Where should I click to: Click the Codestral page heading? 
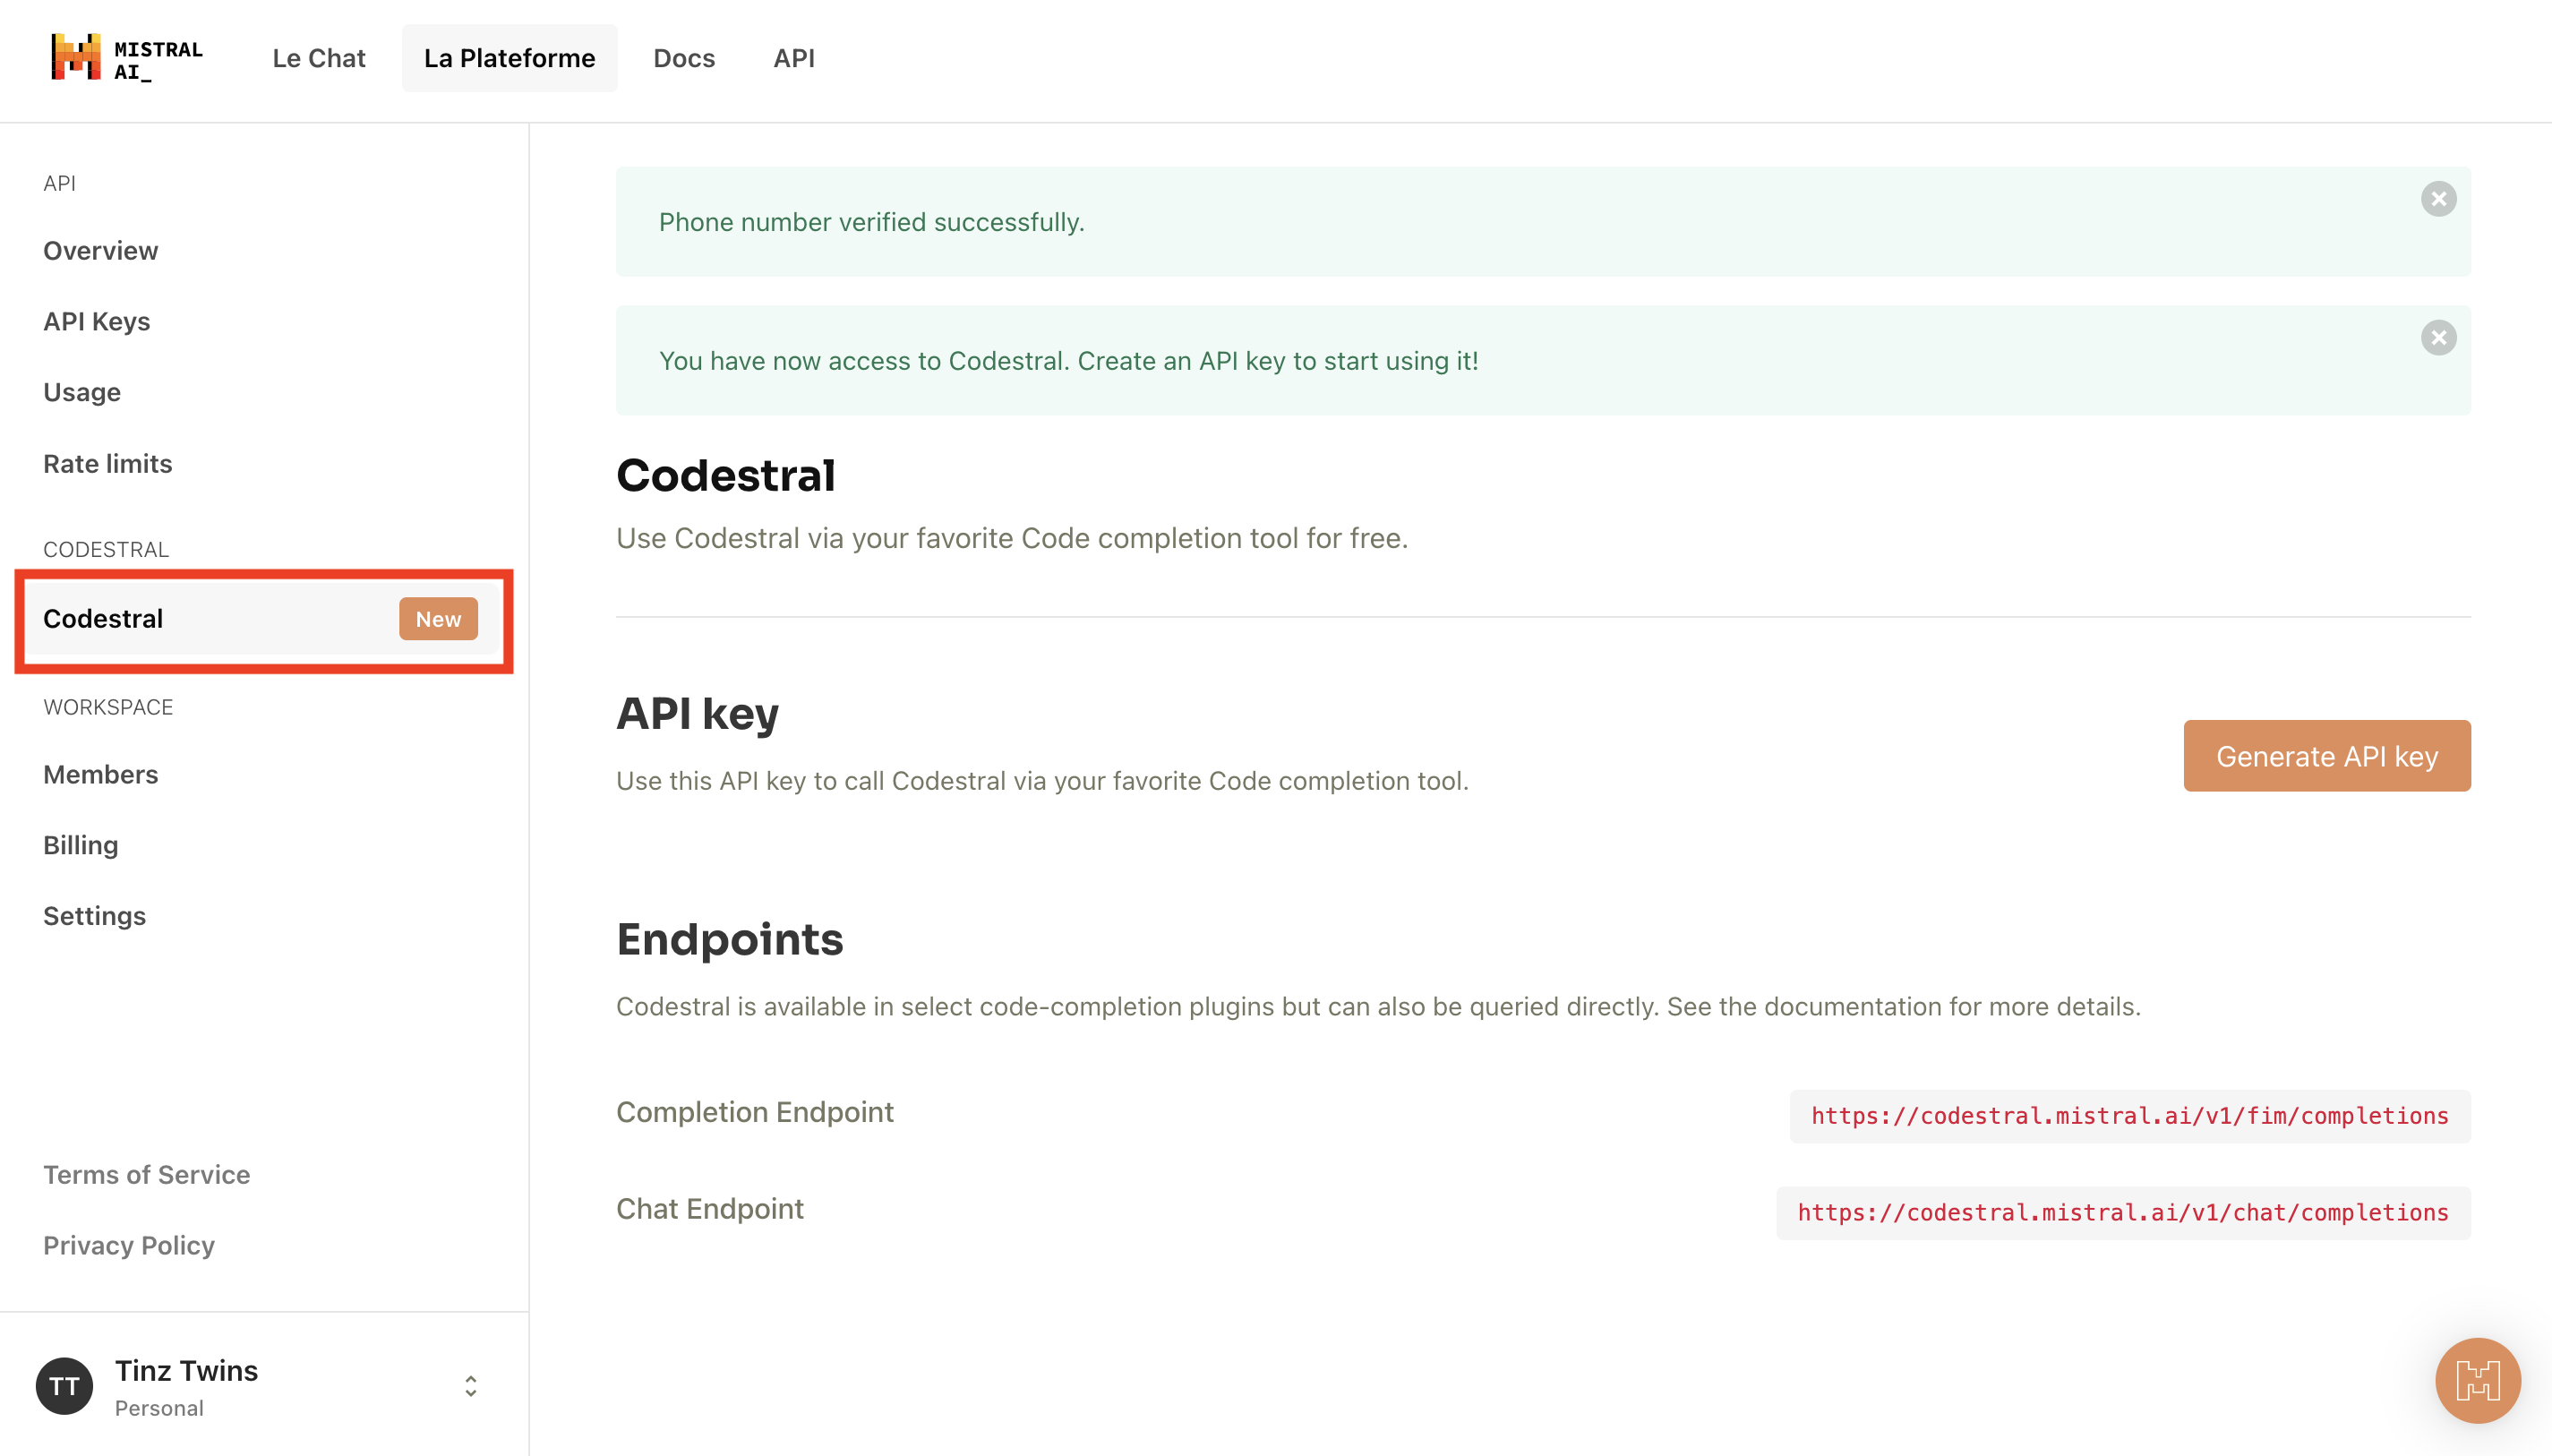click(x=725, y=475)
